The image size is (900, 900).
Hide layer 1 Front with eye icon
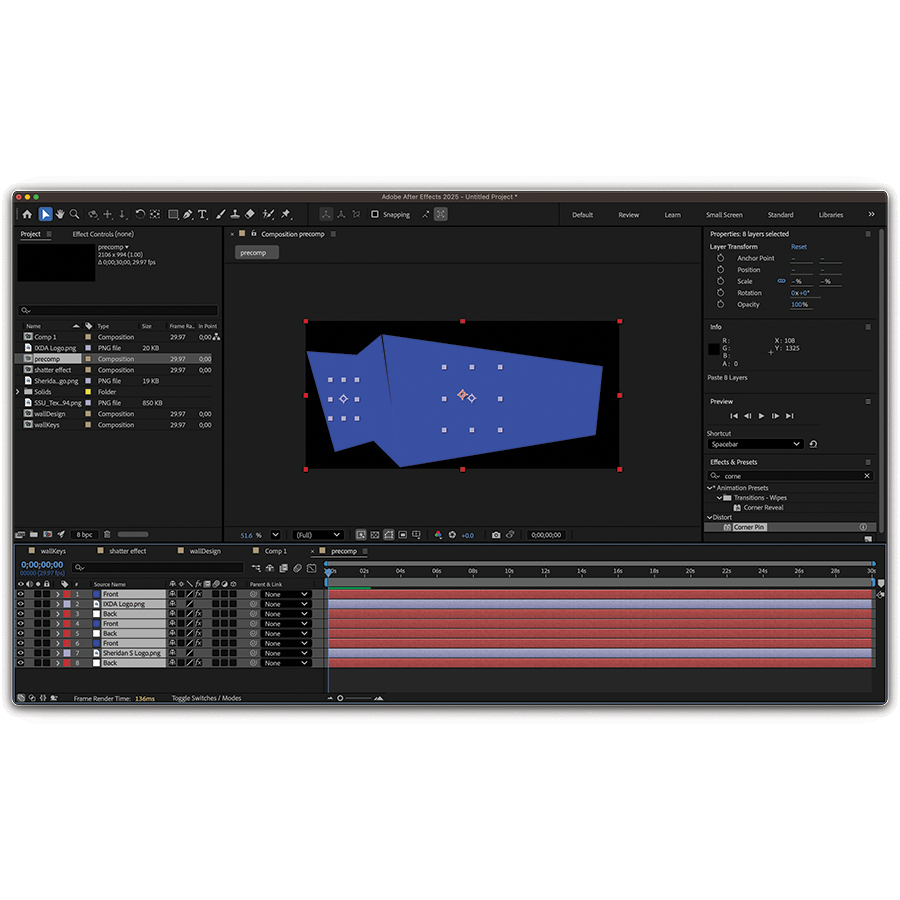coord(20,594)
